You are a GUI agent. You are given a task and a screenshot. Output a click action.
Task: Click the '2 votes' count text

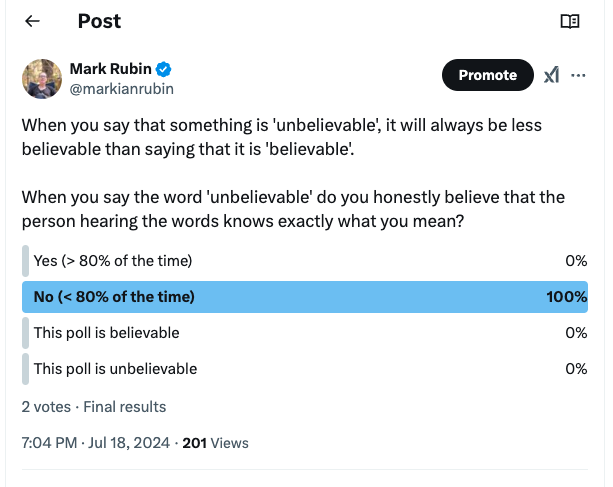pyautogui.click(x=48, y=407)
